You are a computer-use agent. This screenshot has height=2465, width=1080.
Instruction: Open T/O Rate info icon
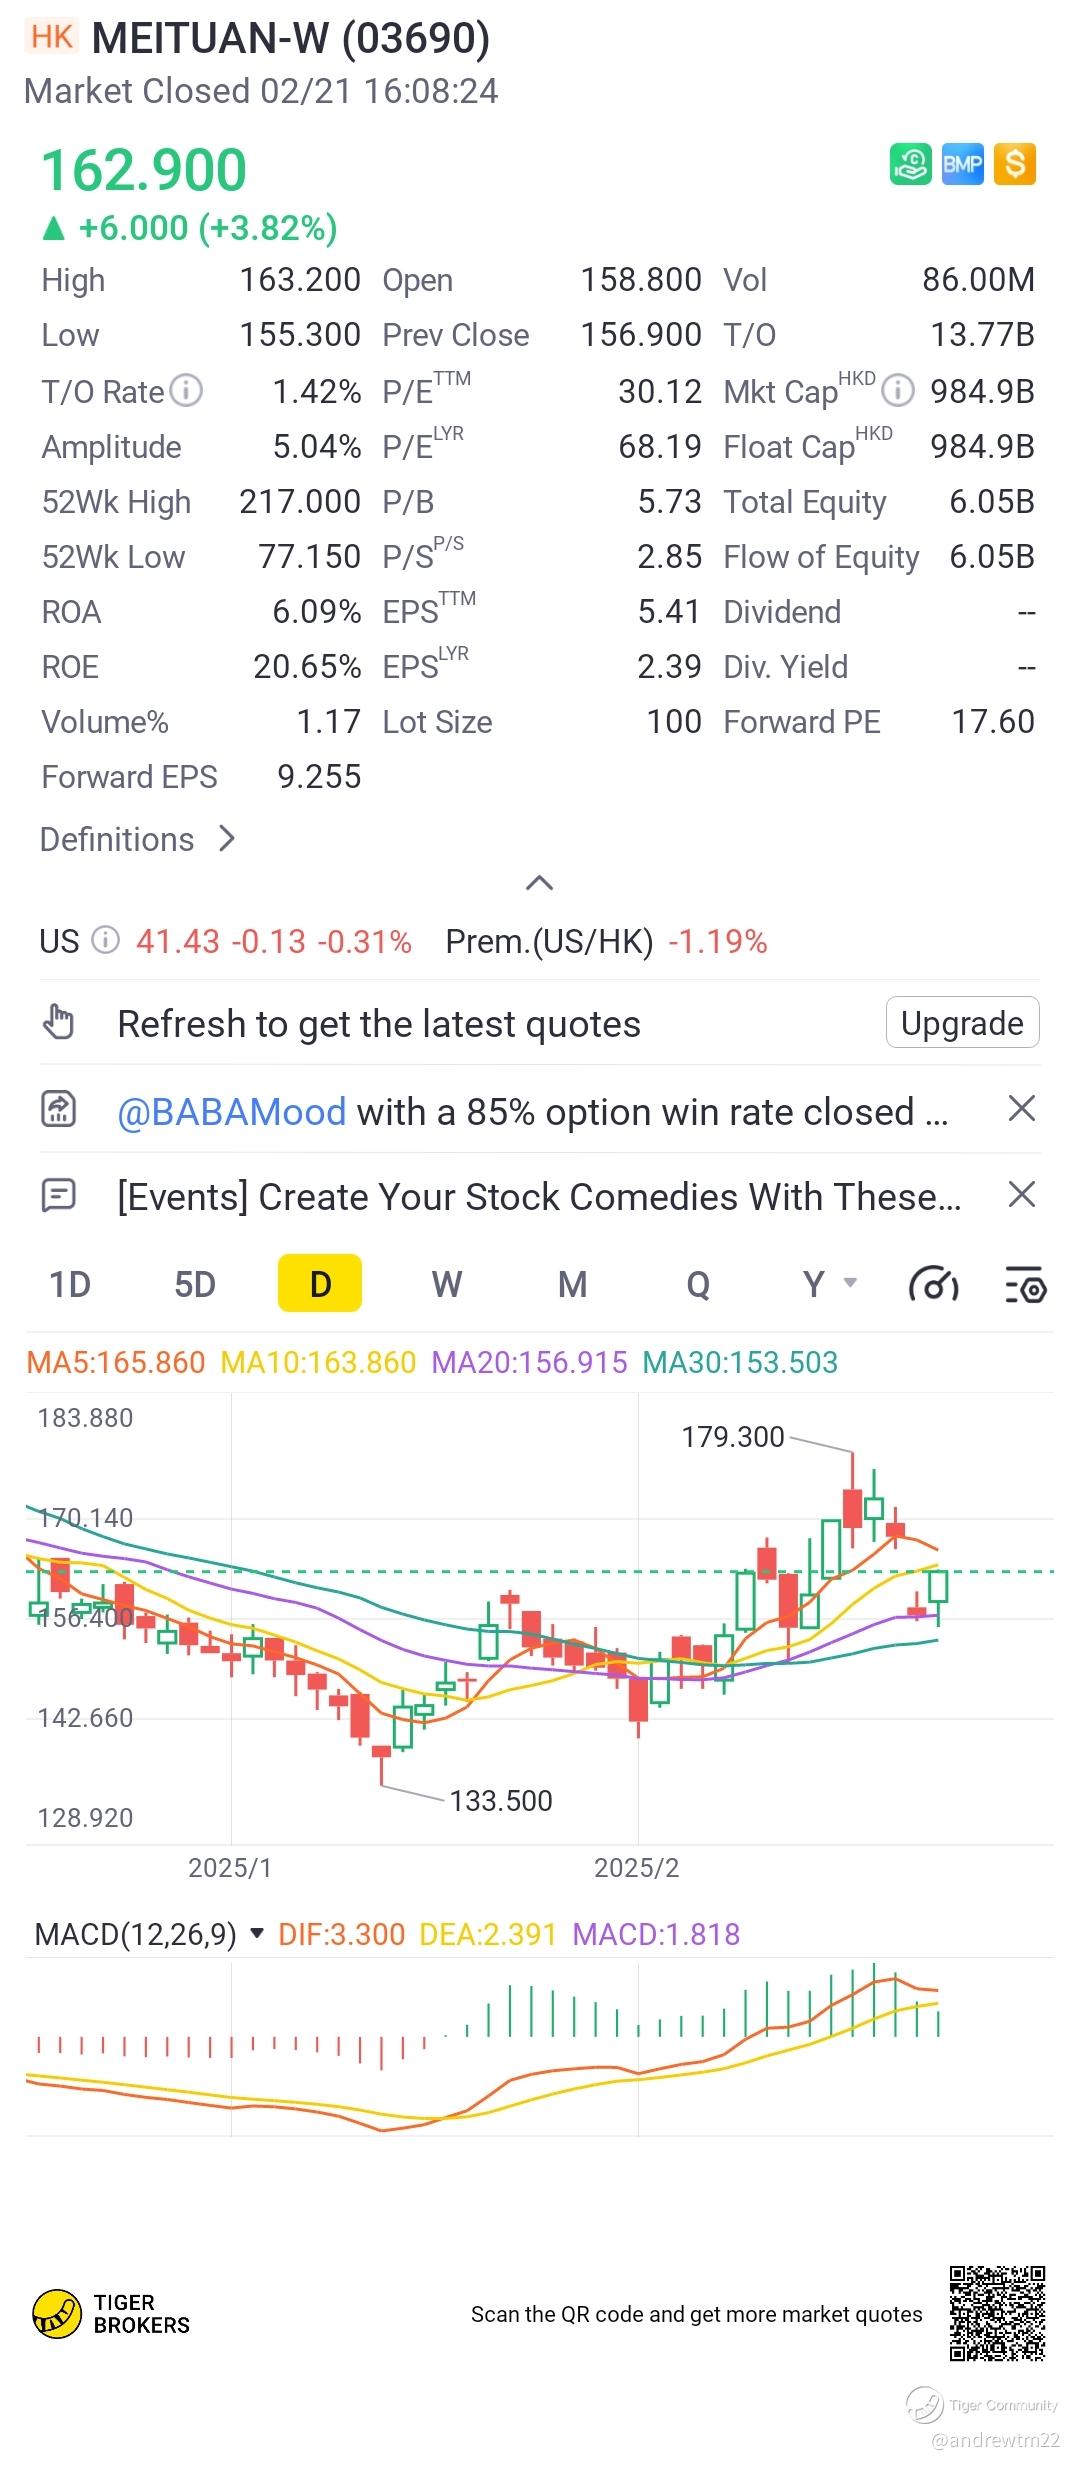pyautogui.click(x=186, y=390)
